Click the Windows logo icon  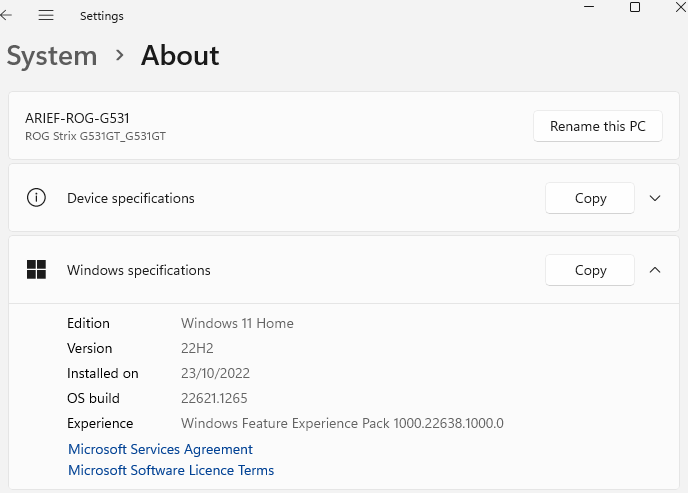pos(36,270)
